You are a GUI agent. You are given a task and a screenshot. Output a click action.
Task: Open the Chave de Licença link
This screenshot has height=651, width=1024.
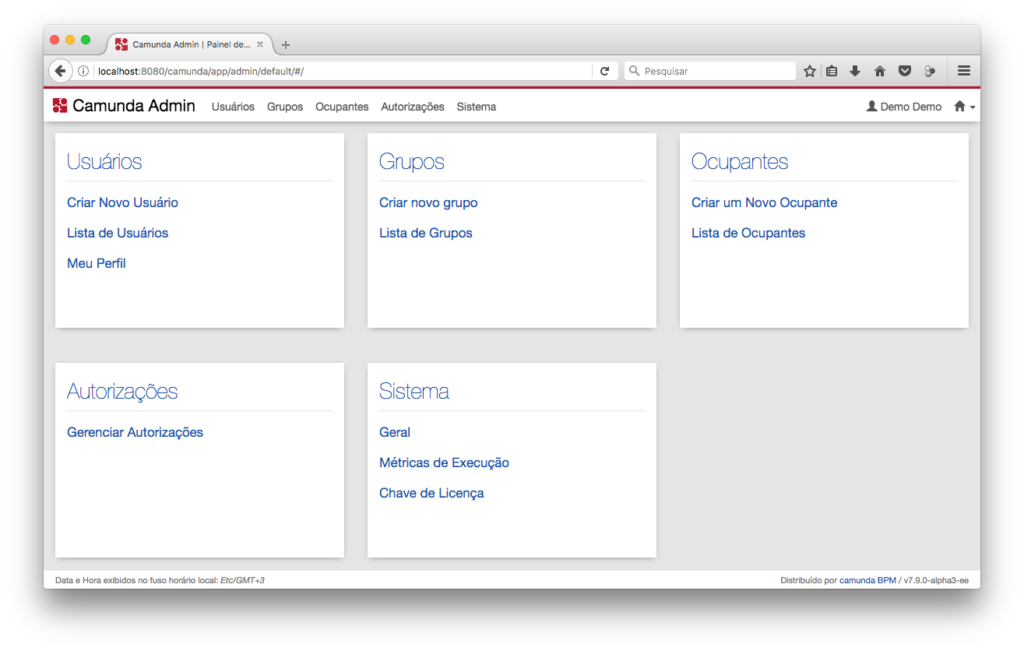431,494
